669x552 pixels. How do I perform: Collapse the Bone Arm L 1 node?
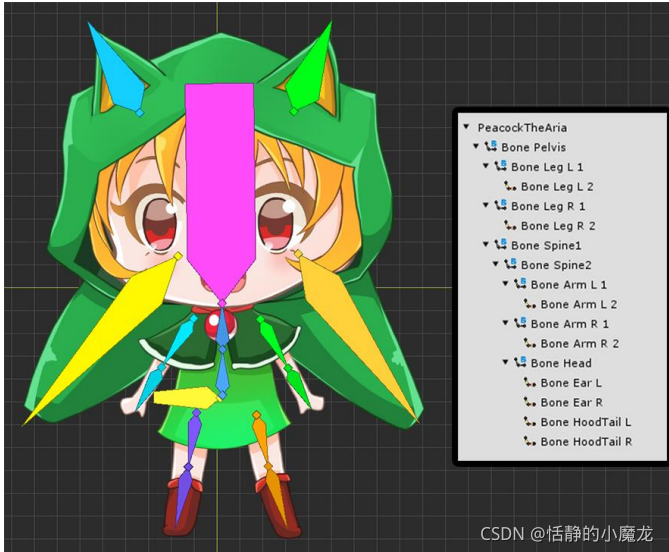tap(506, 284)
